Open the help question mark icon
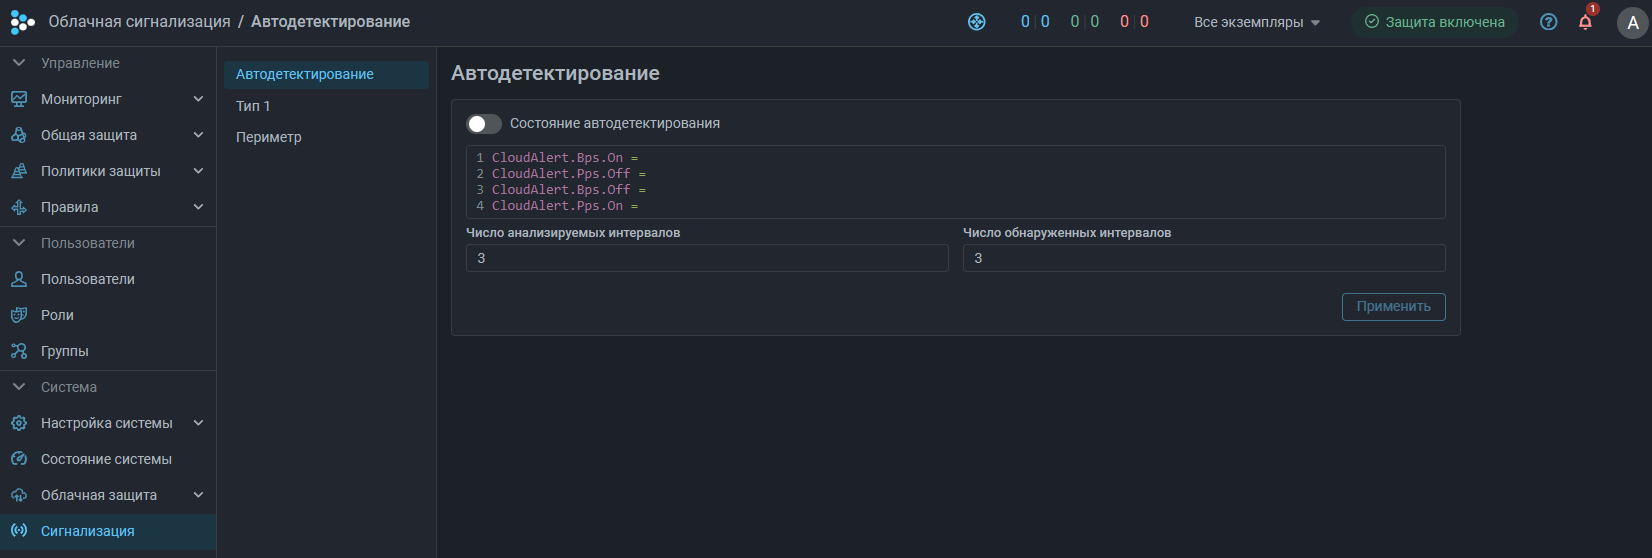 1548,22
